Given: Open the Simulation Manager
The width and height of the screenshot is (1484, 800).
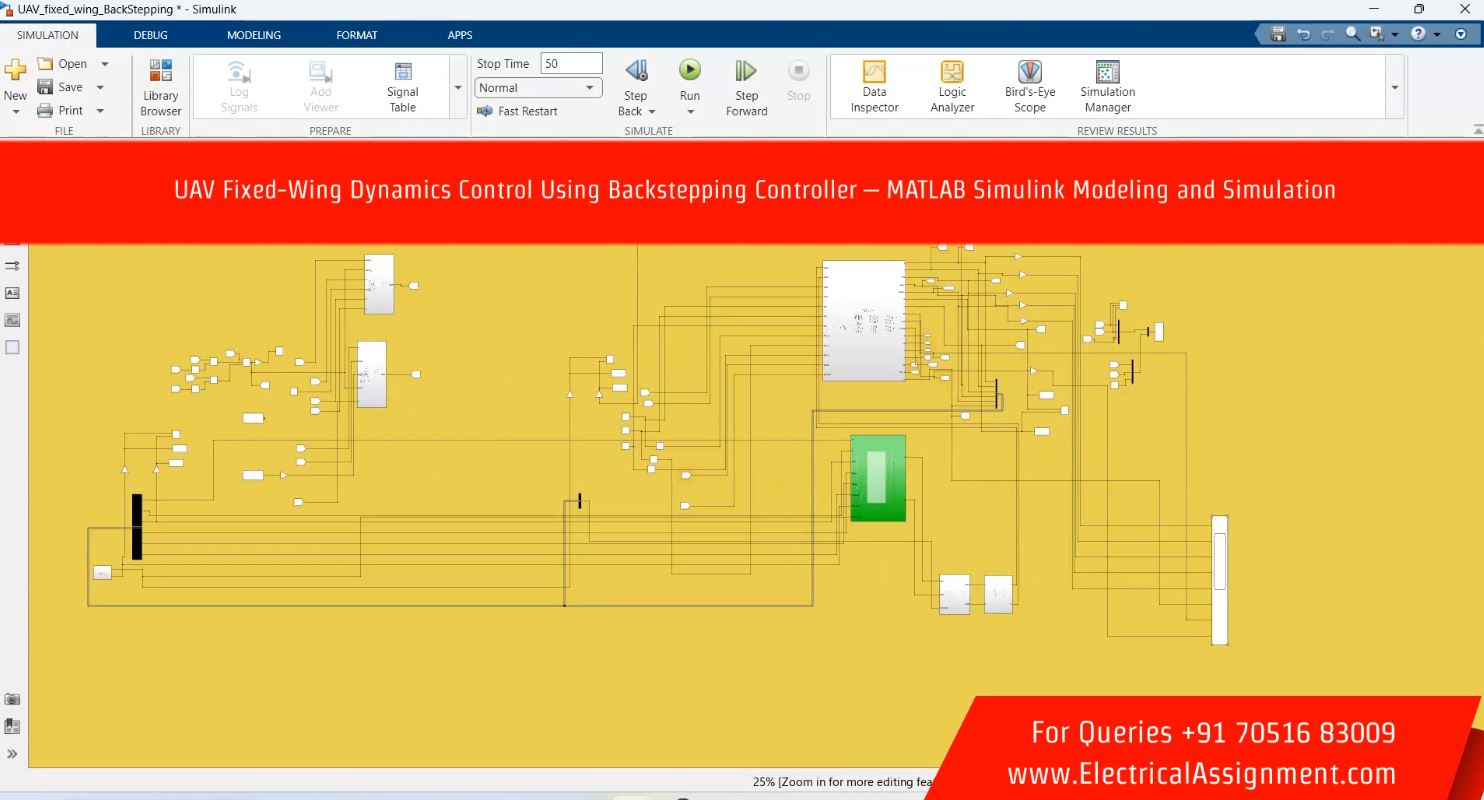Looking at the screenshot, I should click(x=1107, y=85).
